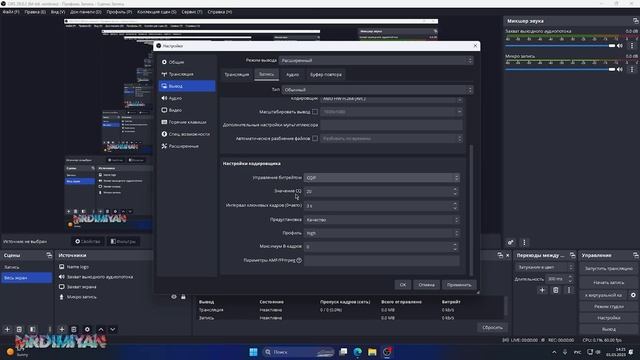Open options menu for Захват выходного аудиопотока channel

pos(632,46)
